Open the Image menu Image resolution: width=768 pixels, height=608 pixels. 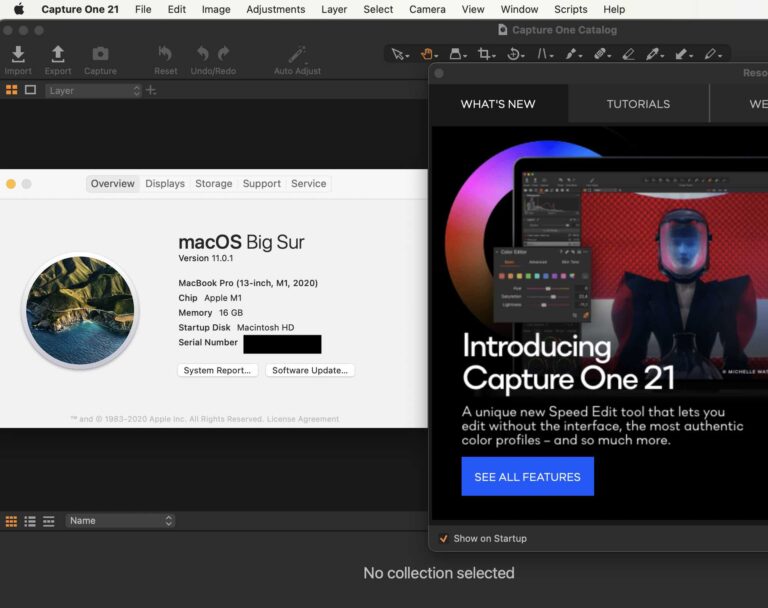pyautogui.click(x=216, y=9)
